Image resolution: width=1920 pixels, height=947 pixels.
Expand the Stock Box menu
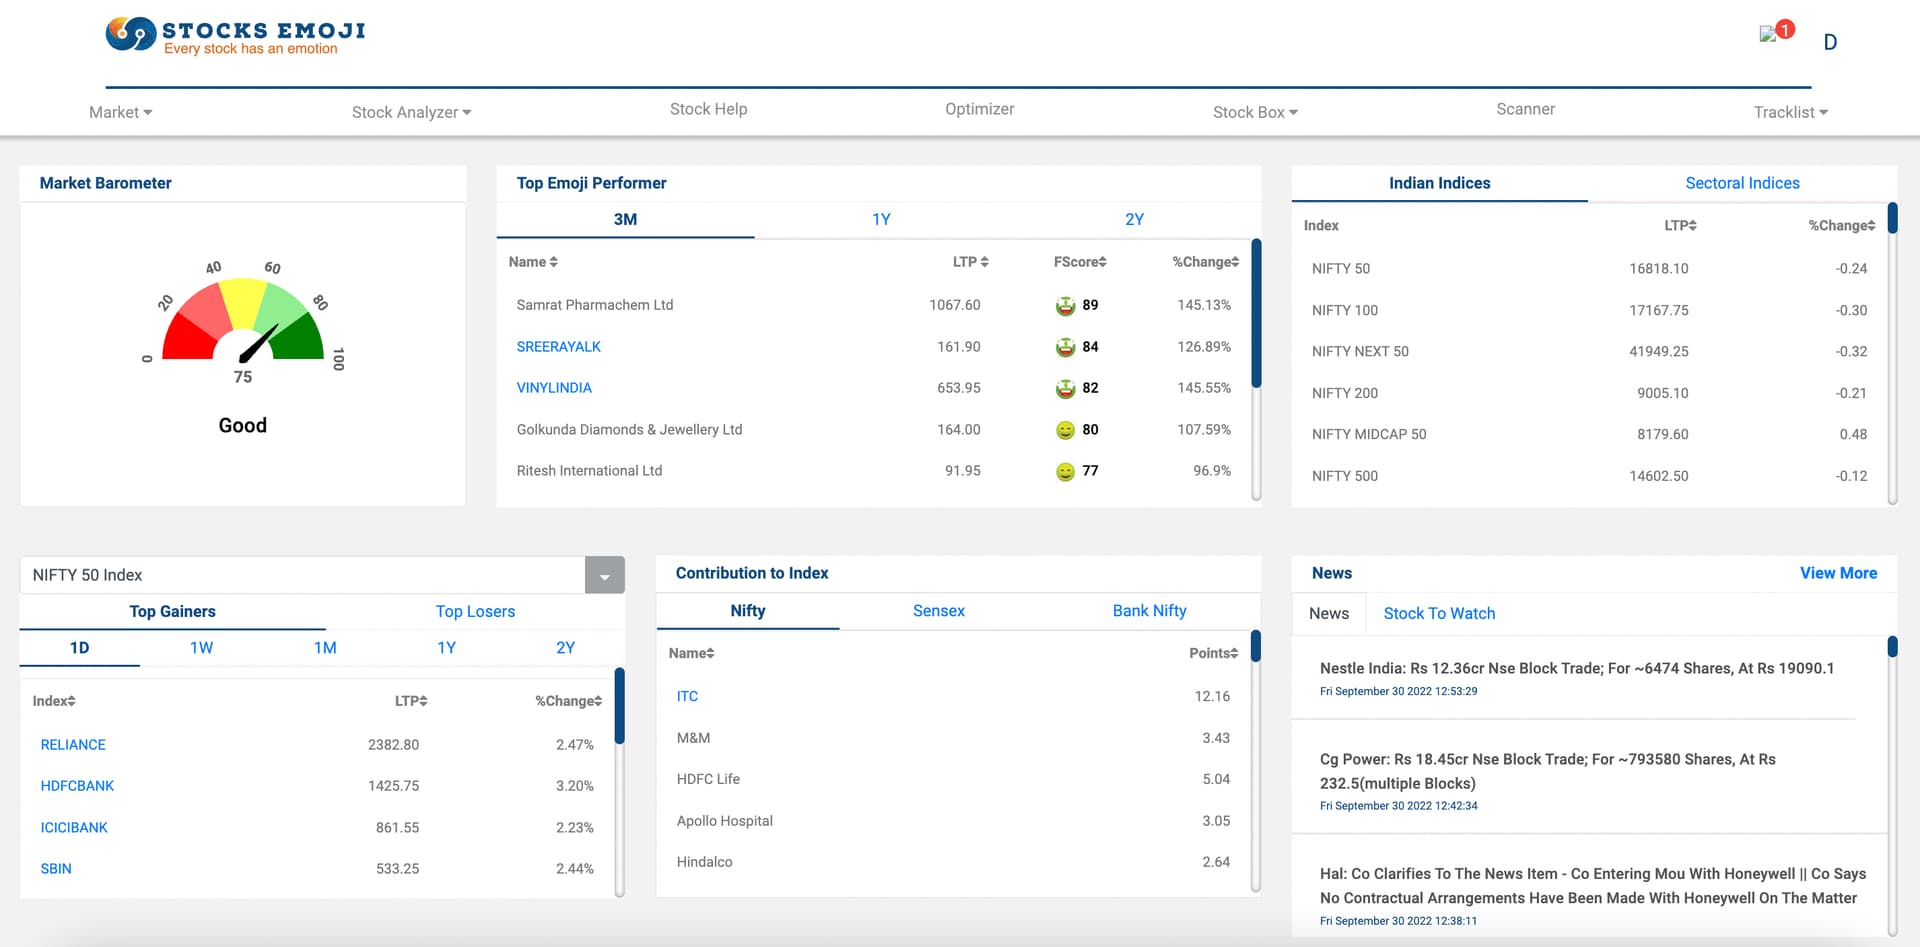[x=1255, y=113]
